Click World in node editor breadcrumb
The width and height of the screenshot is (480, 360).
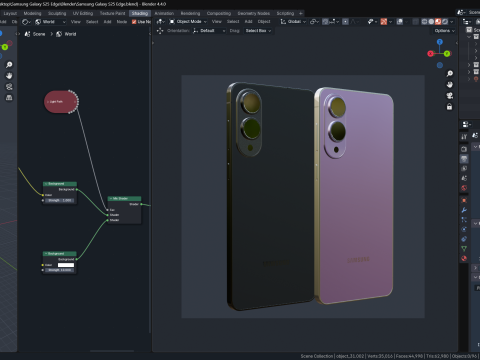(x=66, y=34)
